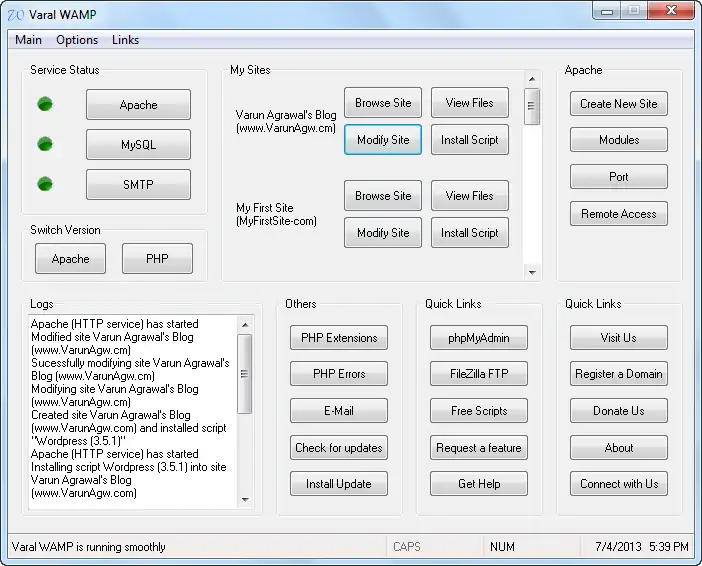Click Check for updates
This screenshot has width=702, height=566.
tap(339, 448)
